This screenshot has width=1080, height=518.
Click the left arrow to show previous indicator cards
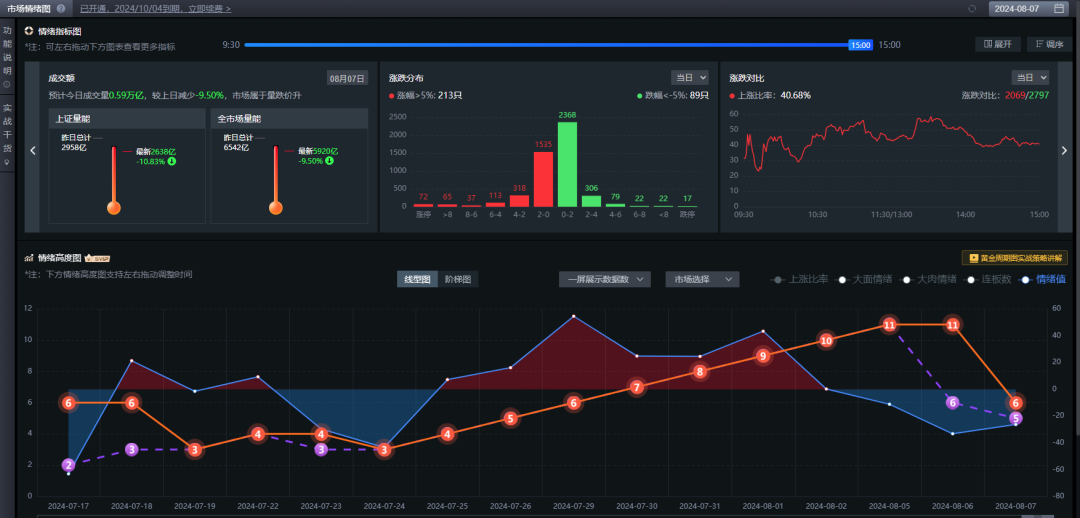click(x=32, y=151)
